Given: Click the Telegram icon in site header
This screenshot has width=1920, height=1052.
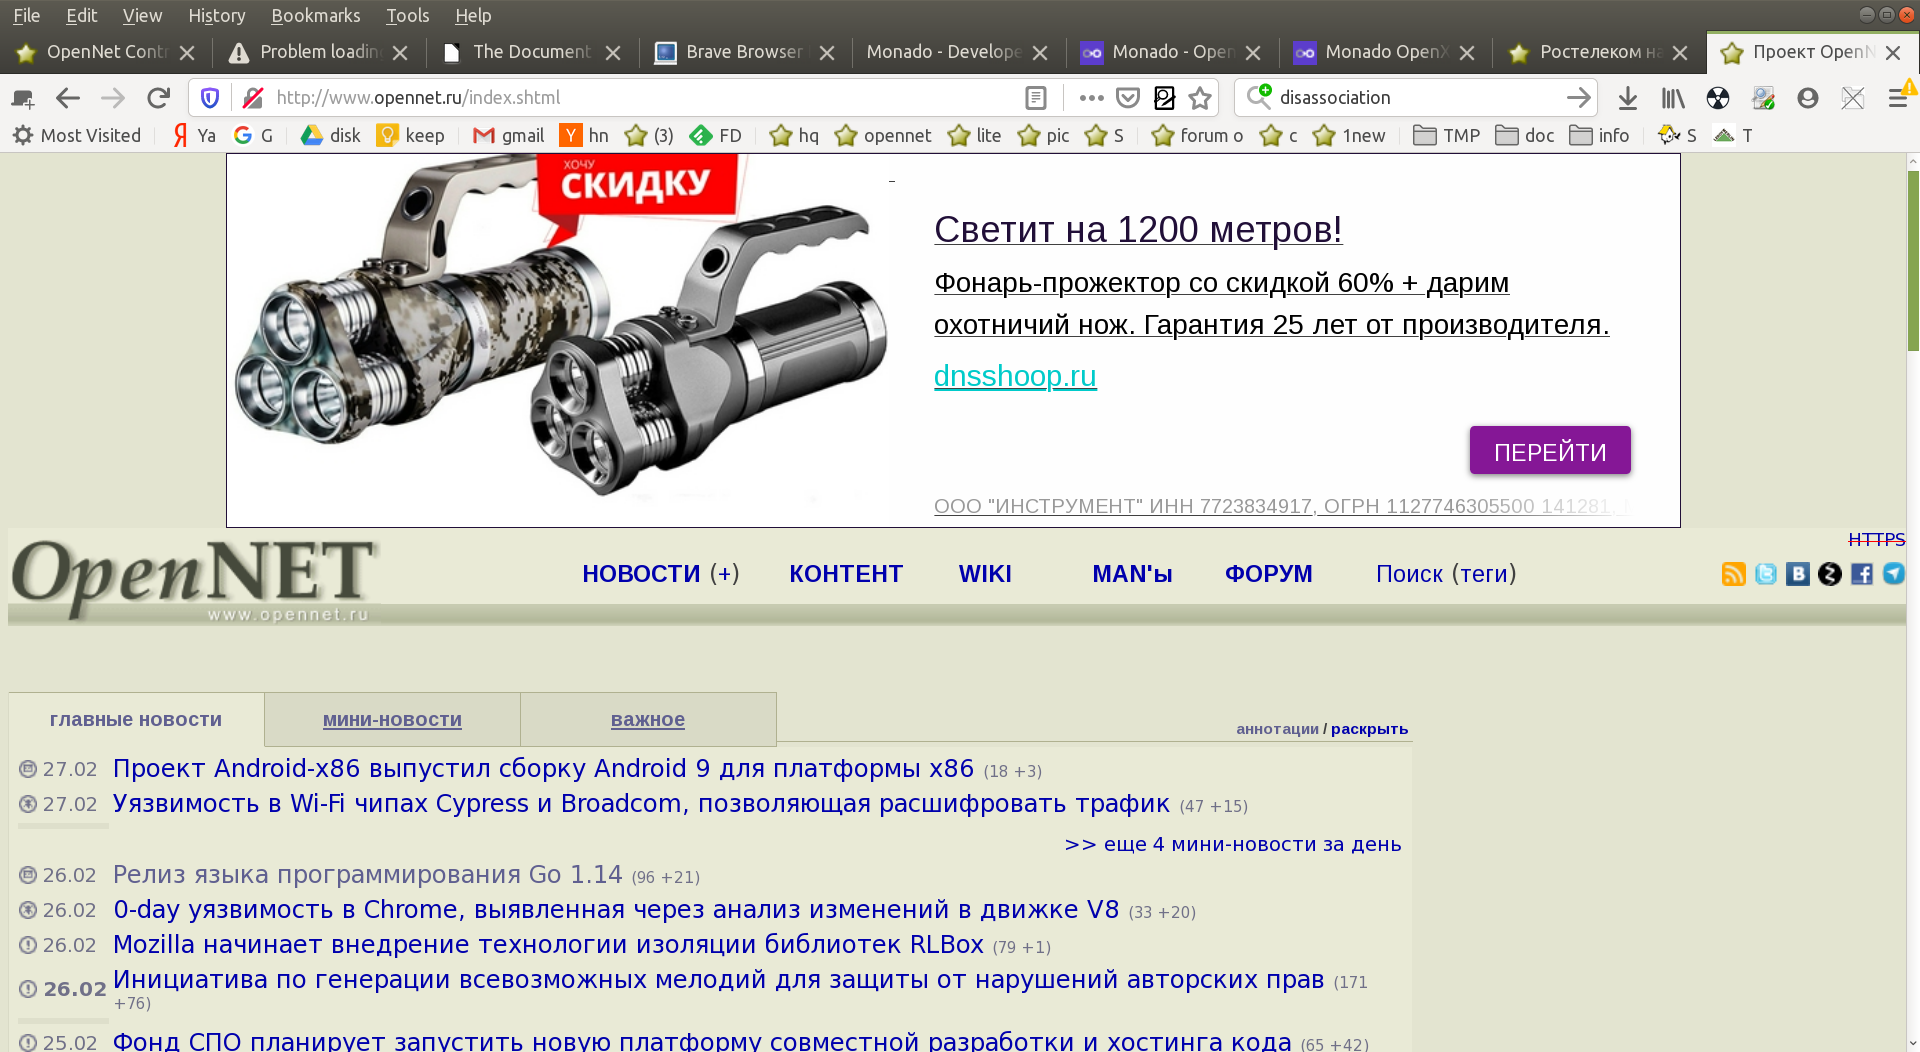Looking at the screenshot, I should (x=1893, y=574).
